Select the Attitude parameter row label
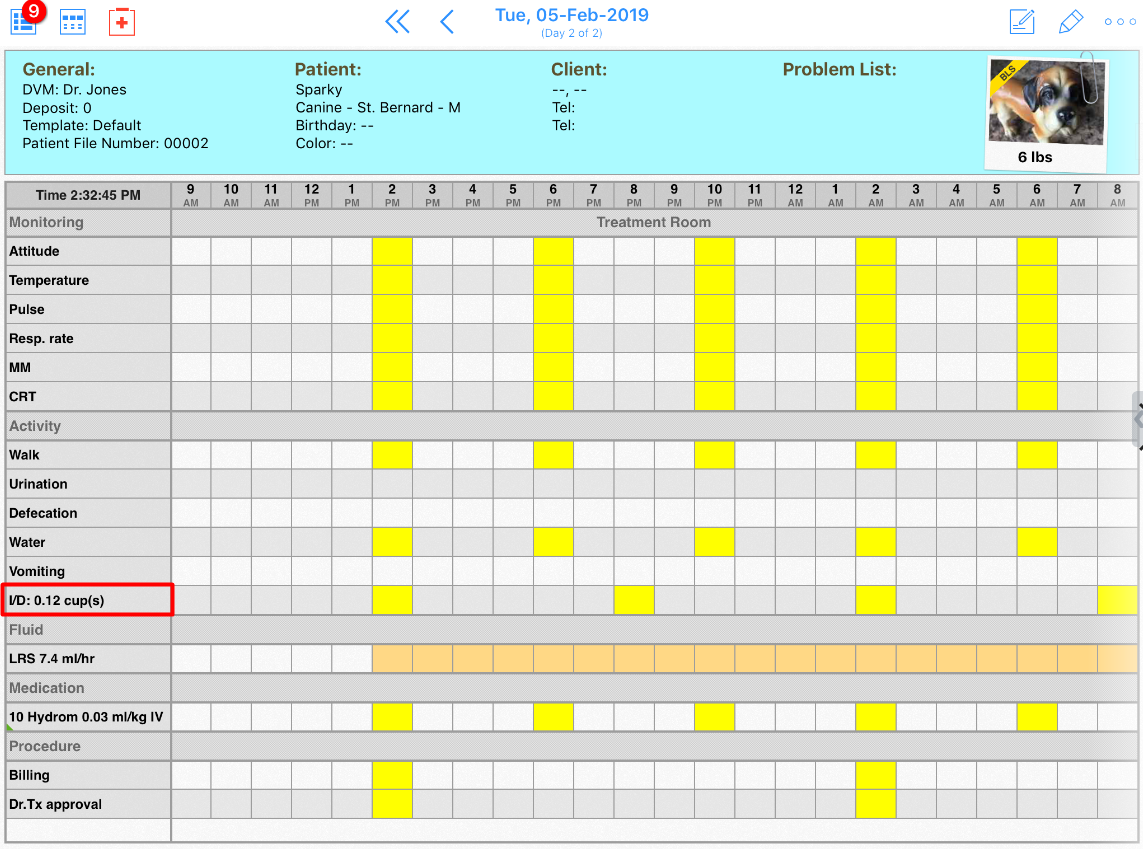This screenshot has height=849, width=1143. click(x=88, y=251)
